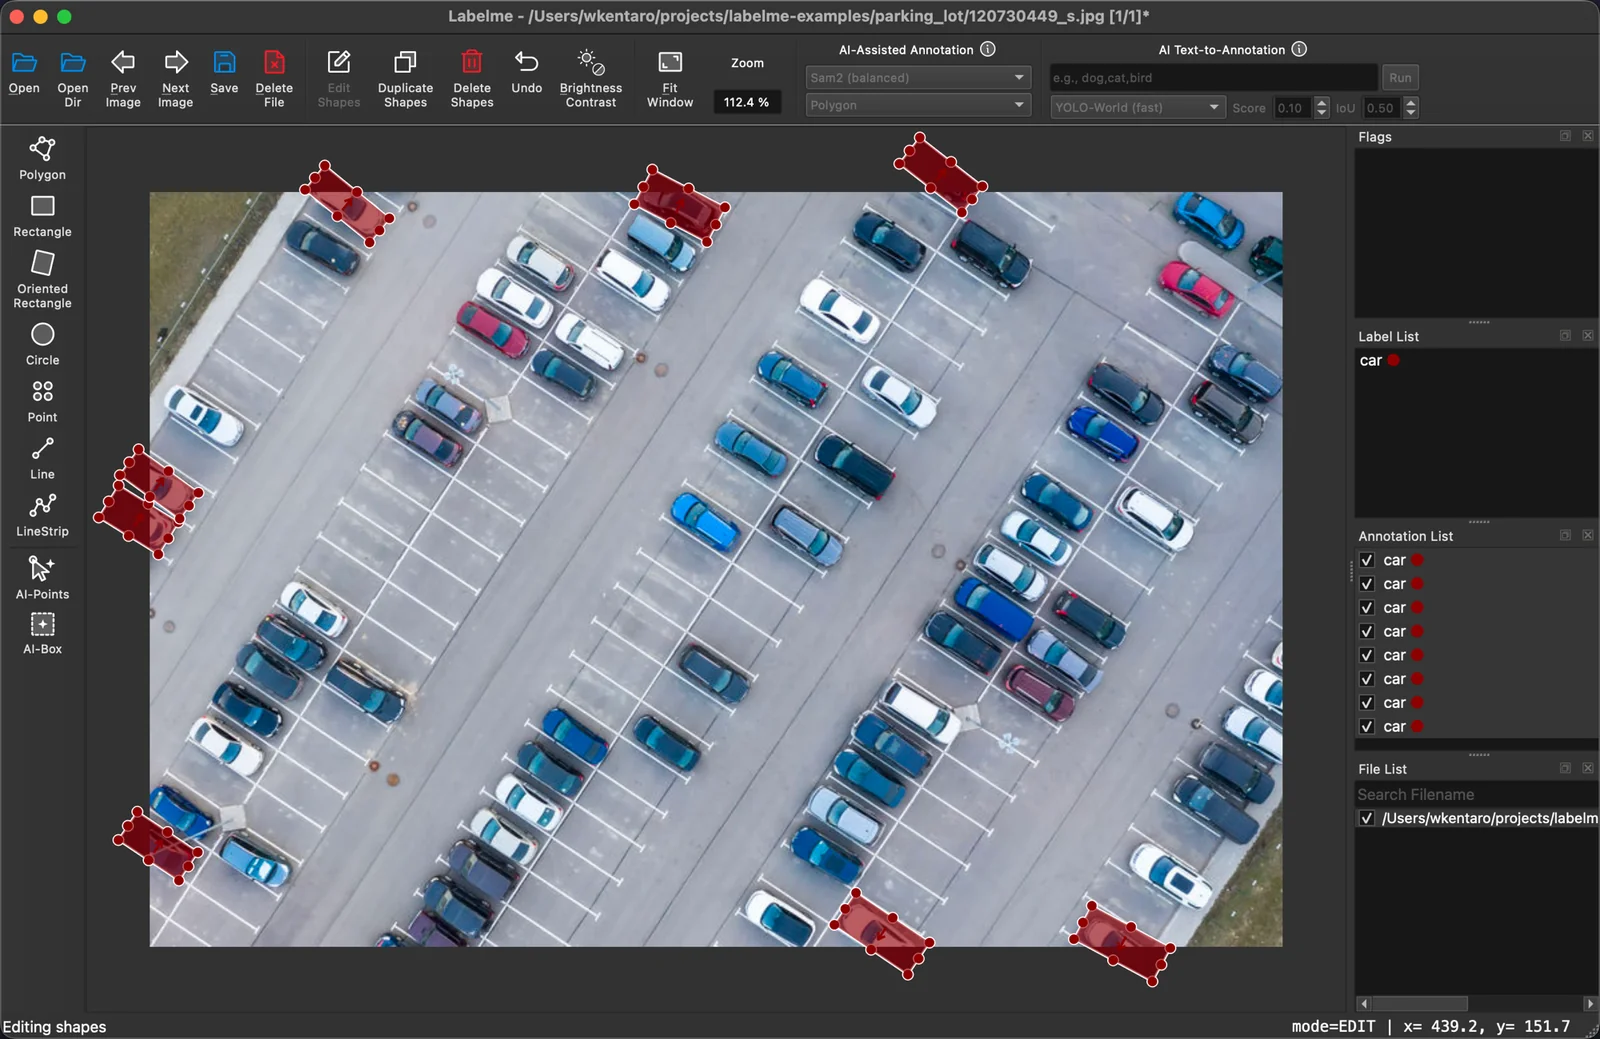Uncheck the second car in Annotation List
The width and height of the screenshot is (1600, 1039).
click(1367, 584)
